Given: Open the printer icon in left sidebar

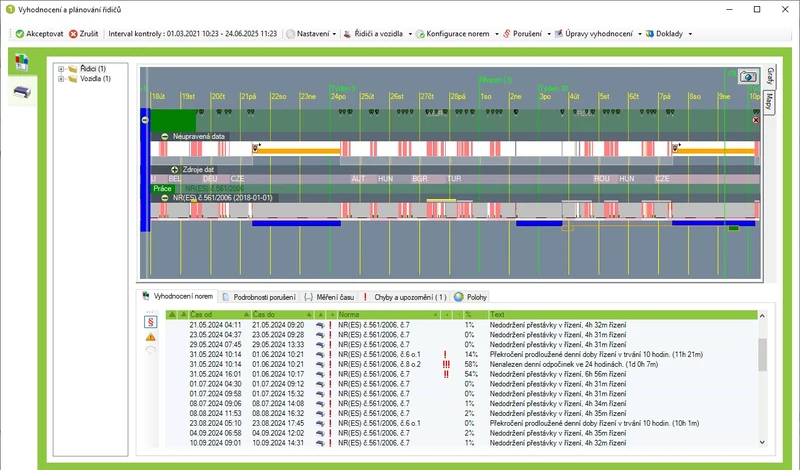Looking at the screenshot, I should point(22,92).
